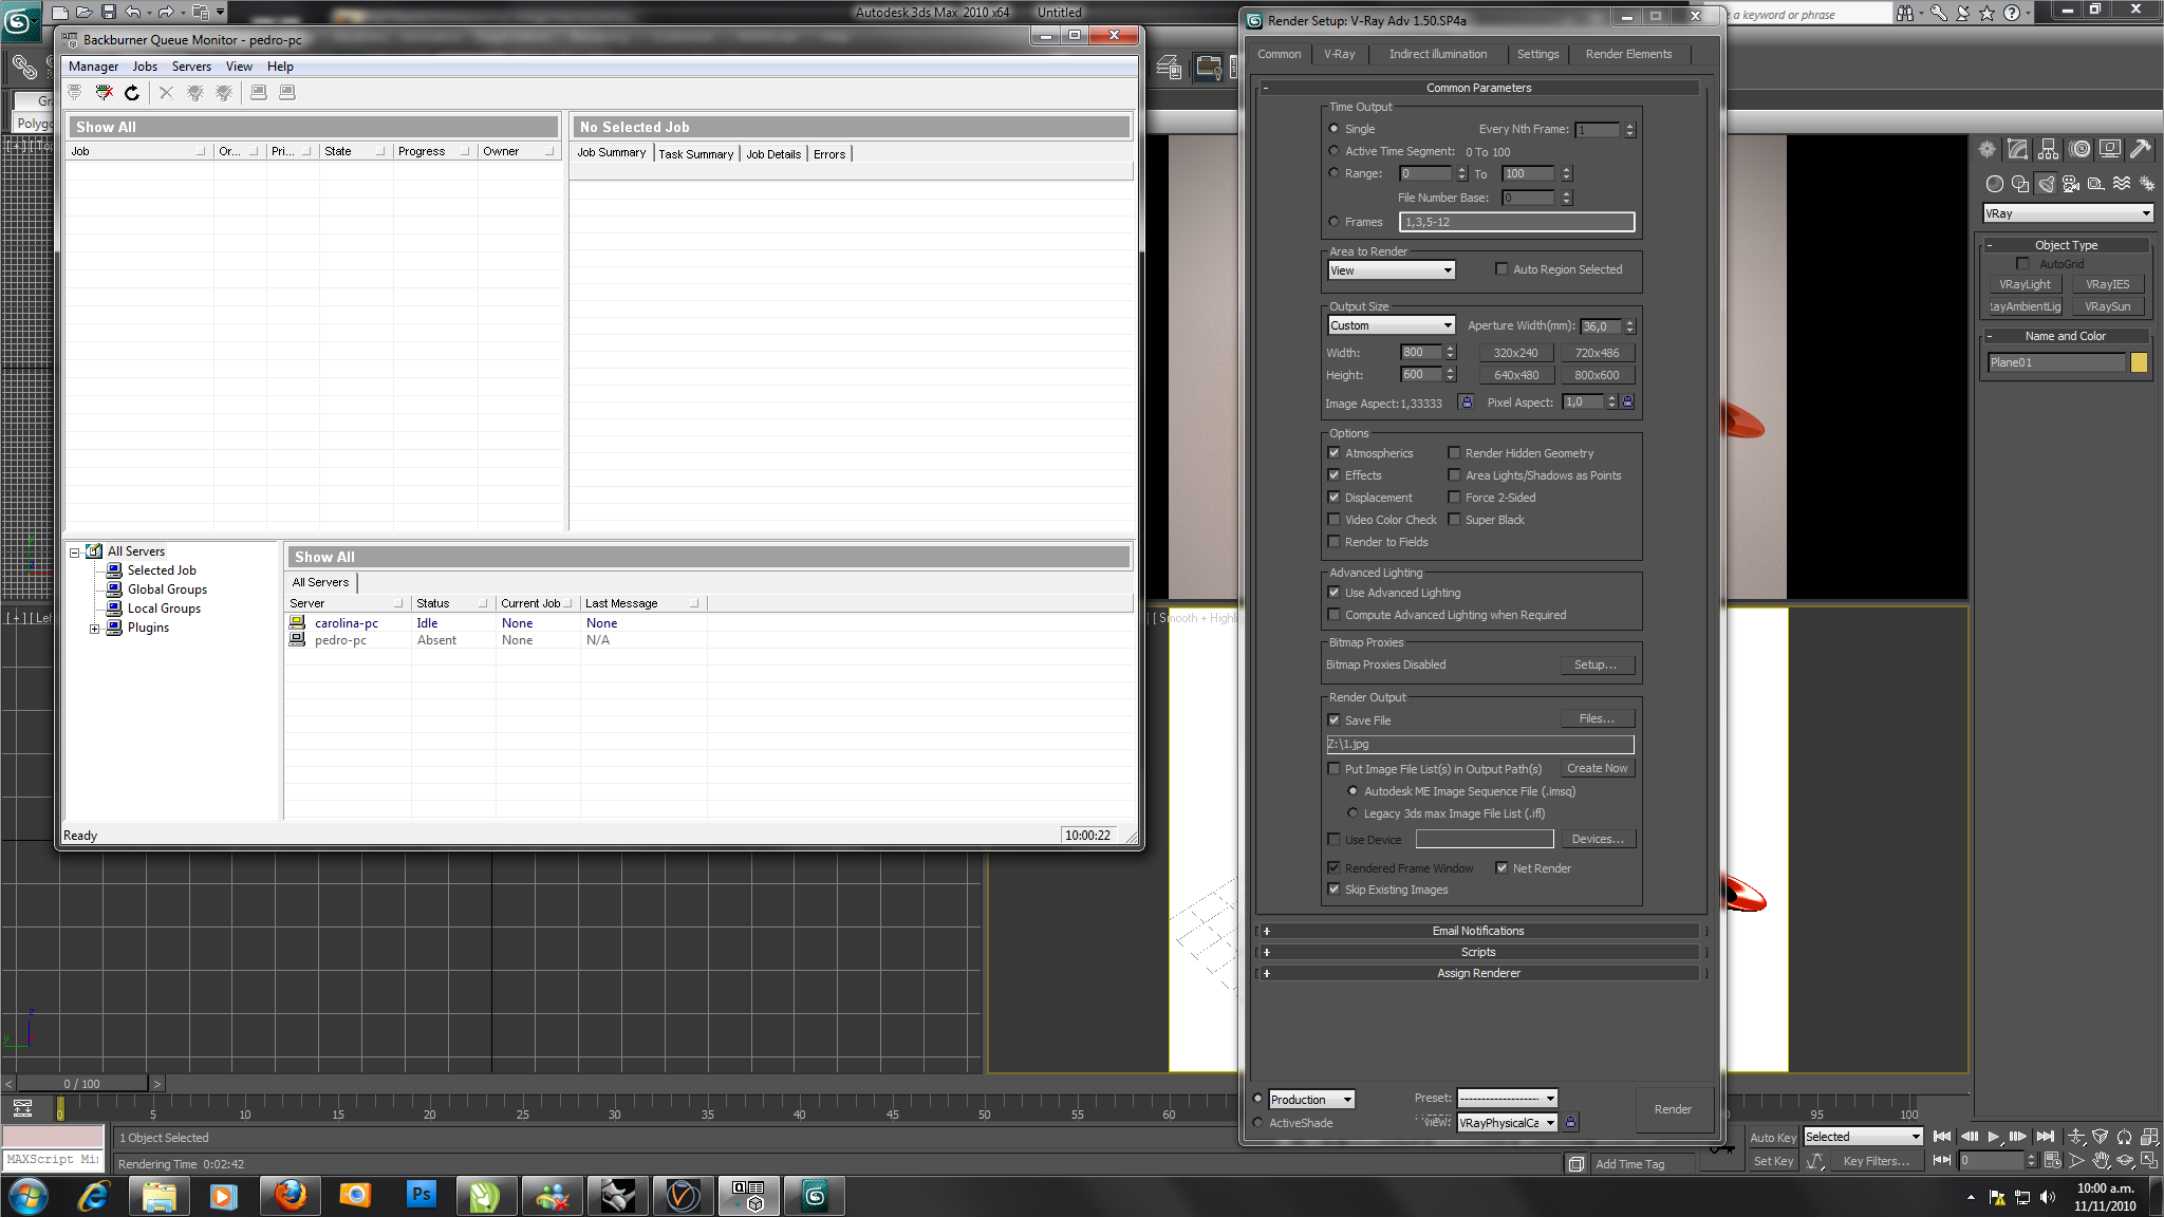Screen dimensions: 2164x1218
Task: Click the Refresh icon in Backburner toolbar
Action: click(x=132, y=93)
